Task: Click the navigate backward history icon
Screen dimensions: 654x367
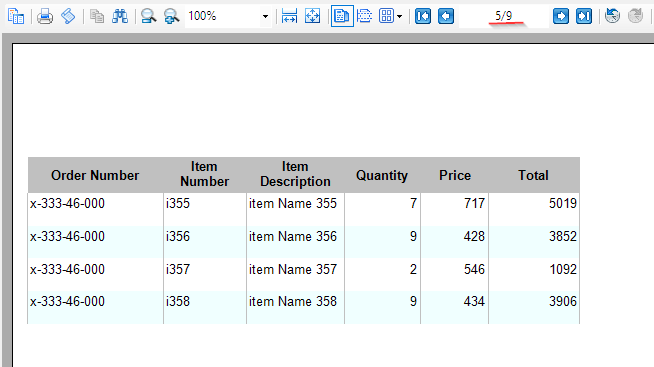Action: [x=612, y=16]
